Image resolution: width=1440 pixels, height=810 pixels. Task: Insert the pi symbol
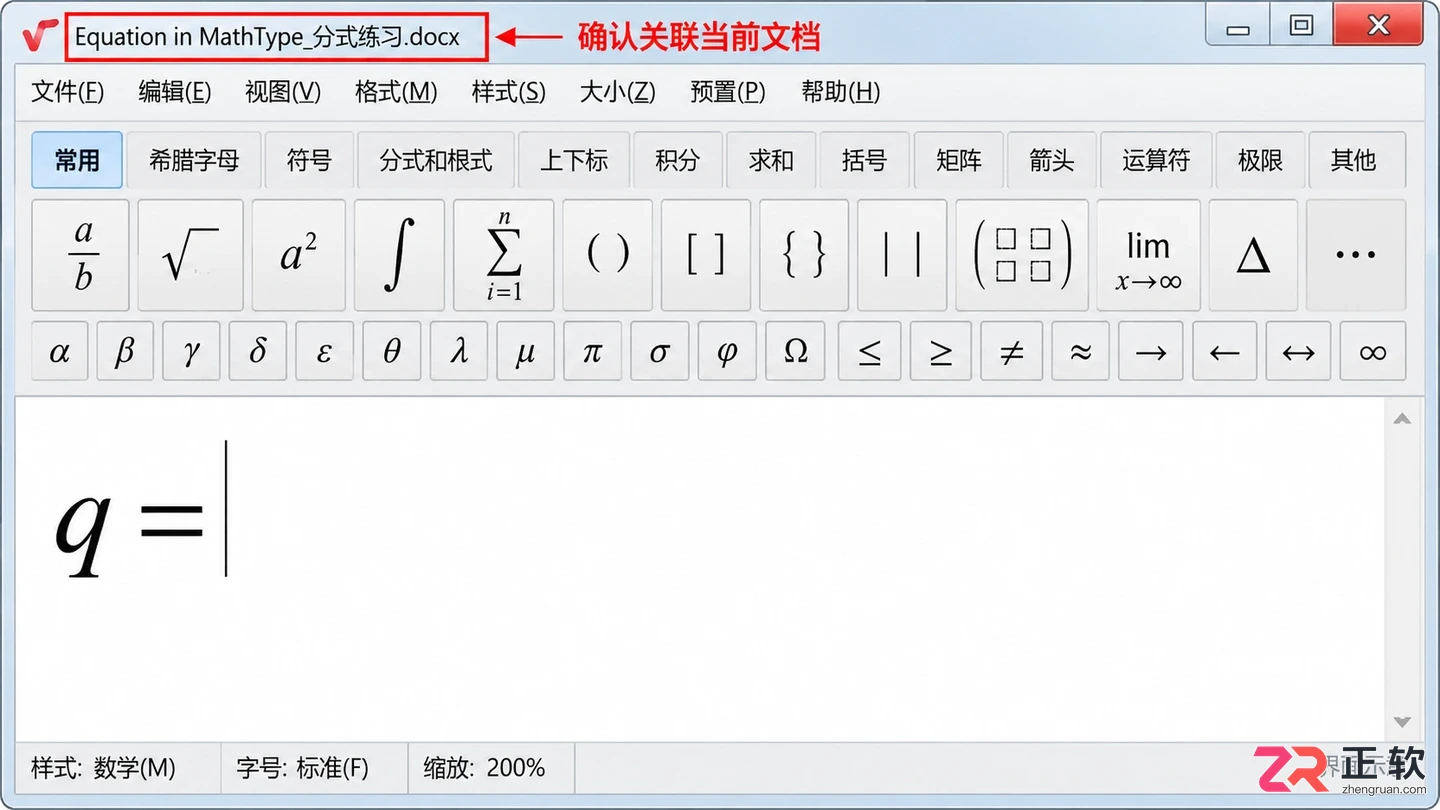[x=593, y=351]
